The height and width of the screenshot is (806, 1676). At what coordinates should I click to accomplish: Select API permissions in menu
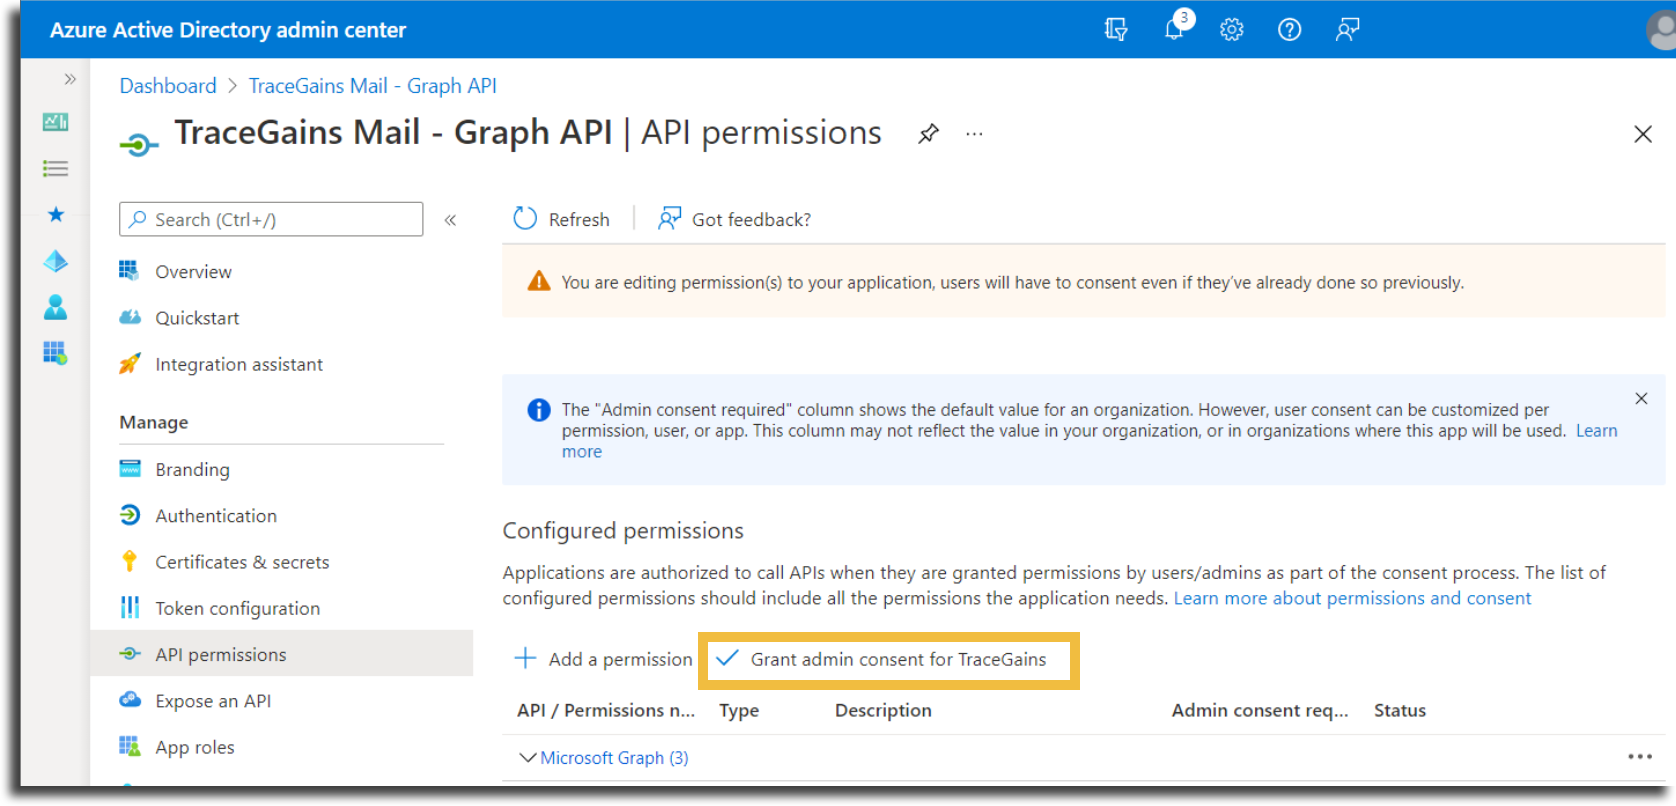click(x=282, y=654)
